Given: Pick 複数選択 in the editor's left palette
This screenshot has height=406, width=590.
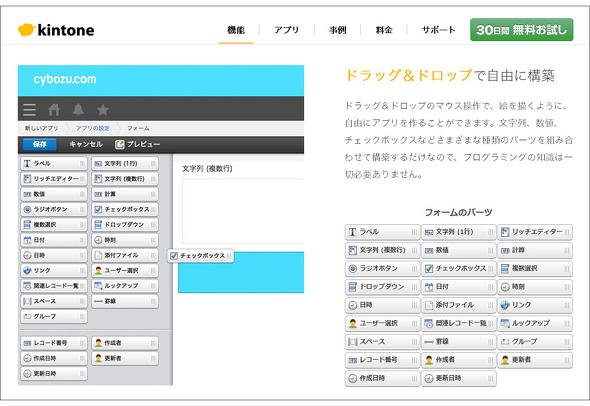Looking at the screenshot, I should click(x=54, y=225).
